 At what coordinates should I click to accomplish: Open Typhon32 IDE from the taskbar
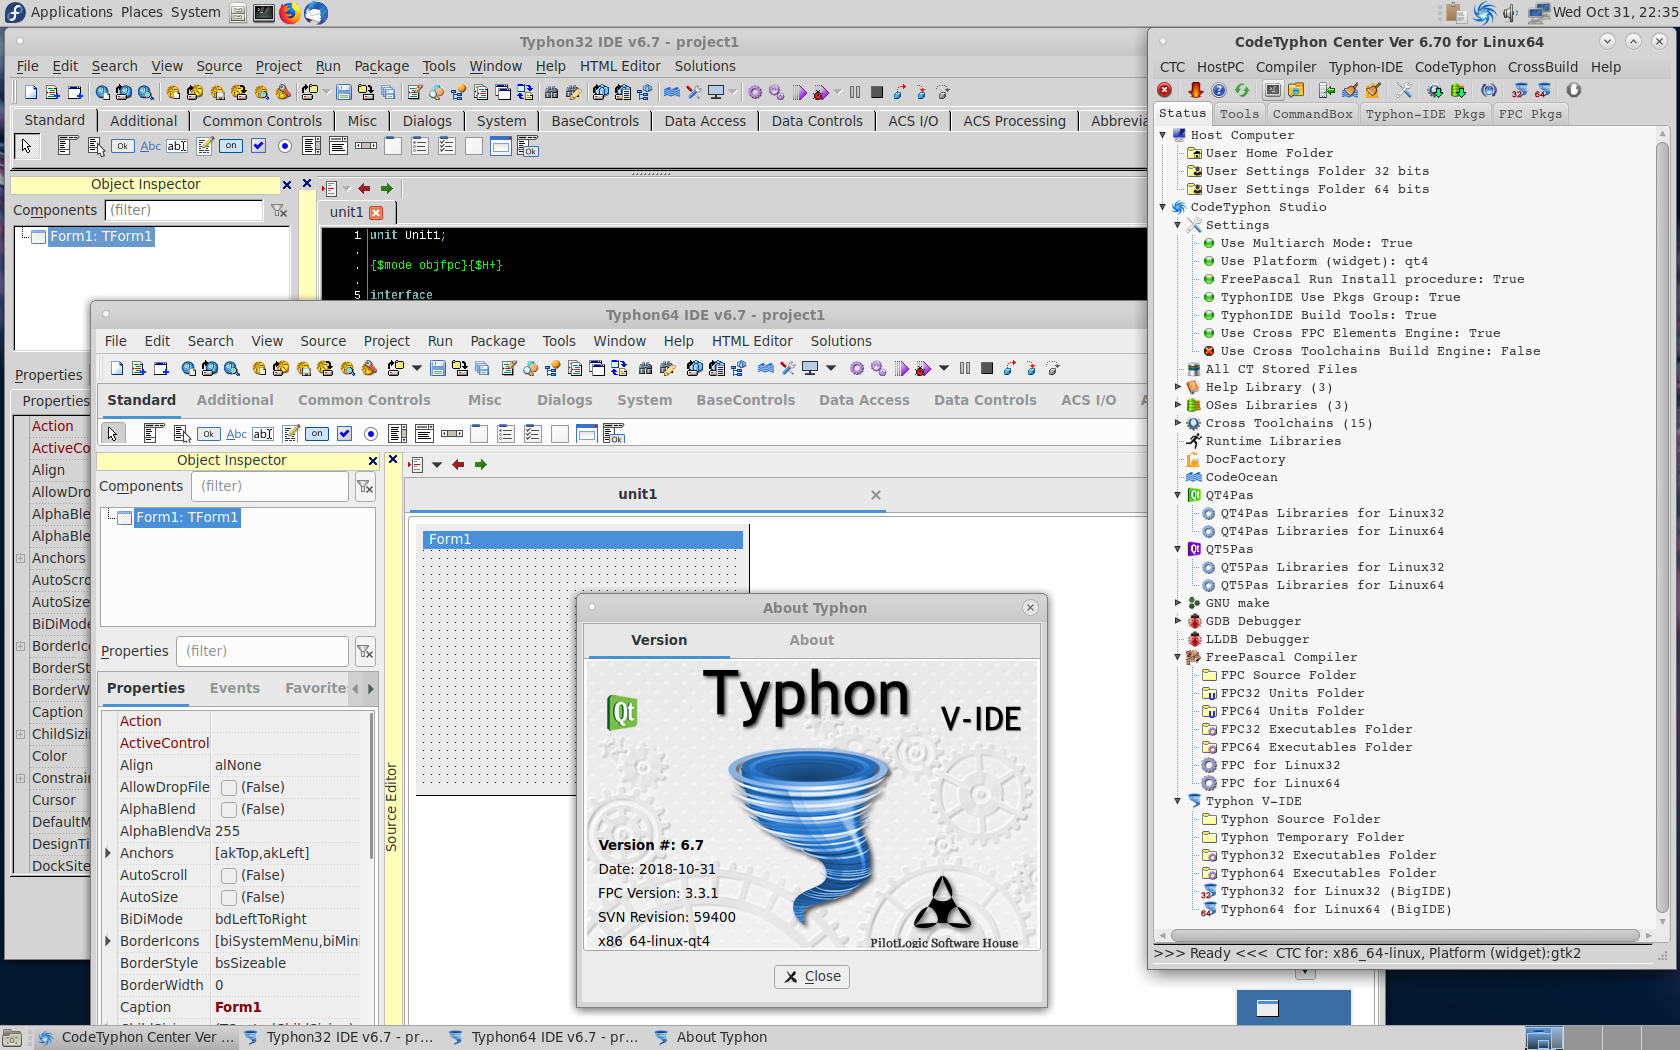click(x=341, y=1037)
